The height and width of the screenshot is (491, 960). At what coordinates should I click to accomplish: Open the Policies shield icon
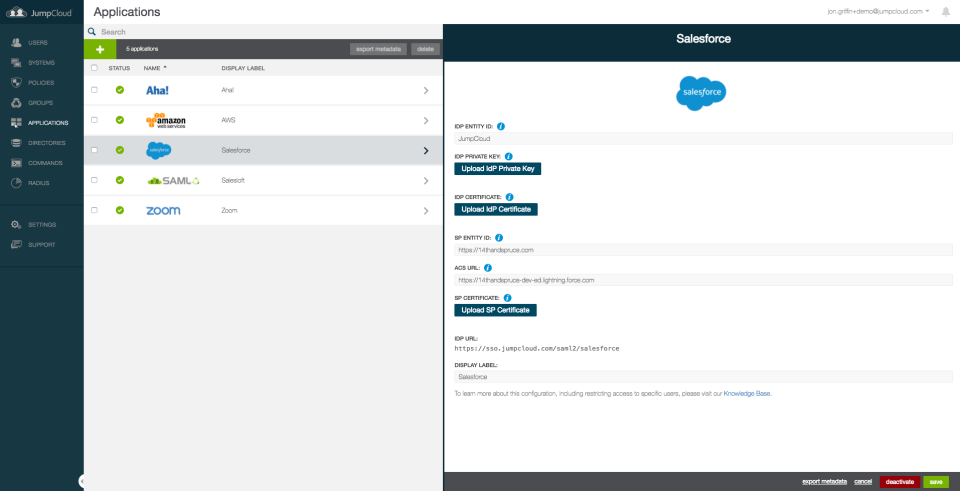17,83
